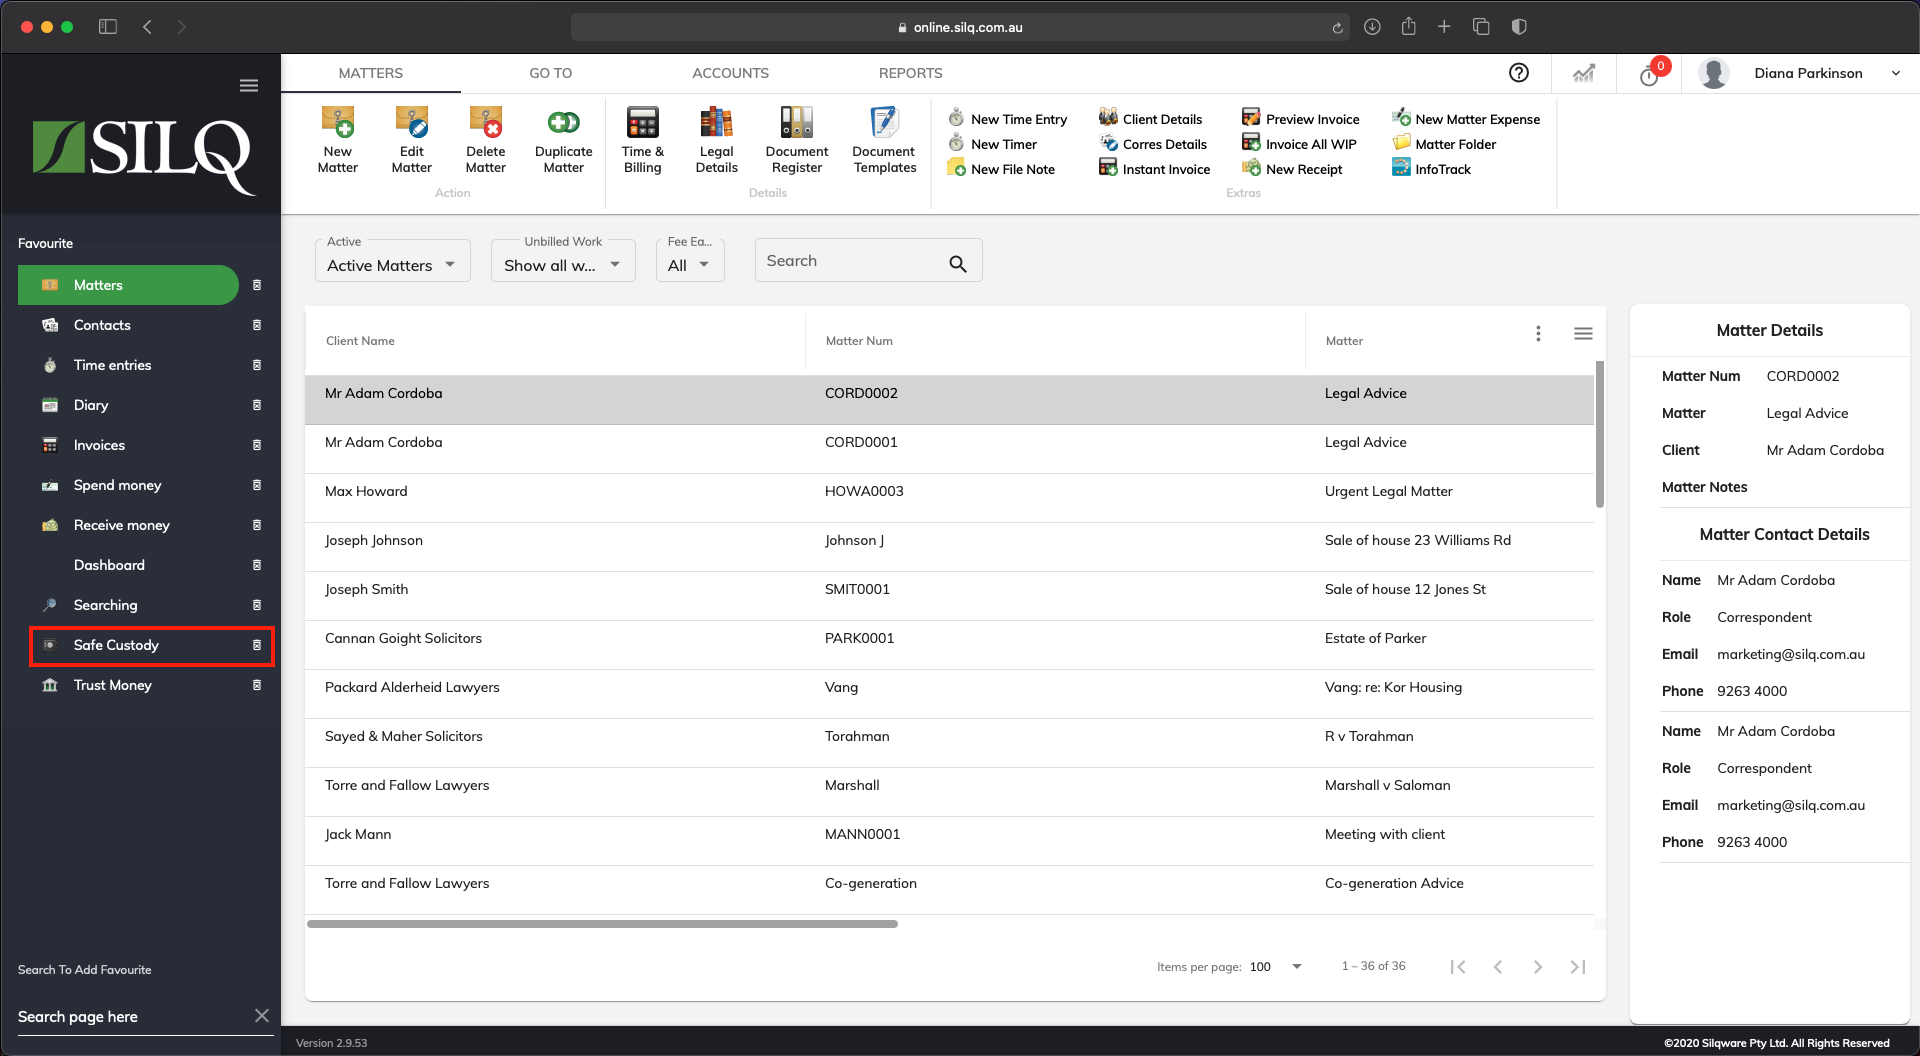Switch to the REPORTS tab
This screenshot has height=1056, width=1920.
click(910, 73)
